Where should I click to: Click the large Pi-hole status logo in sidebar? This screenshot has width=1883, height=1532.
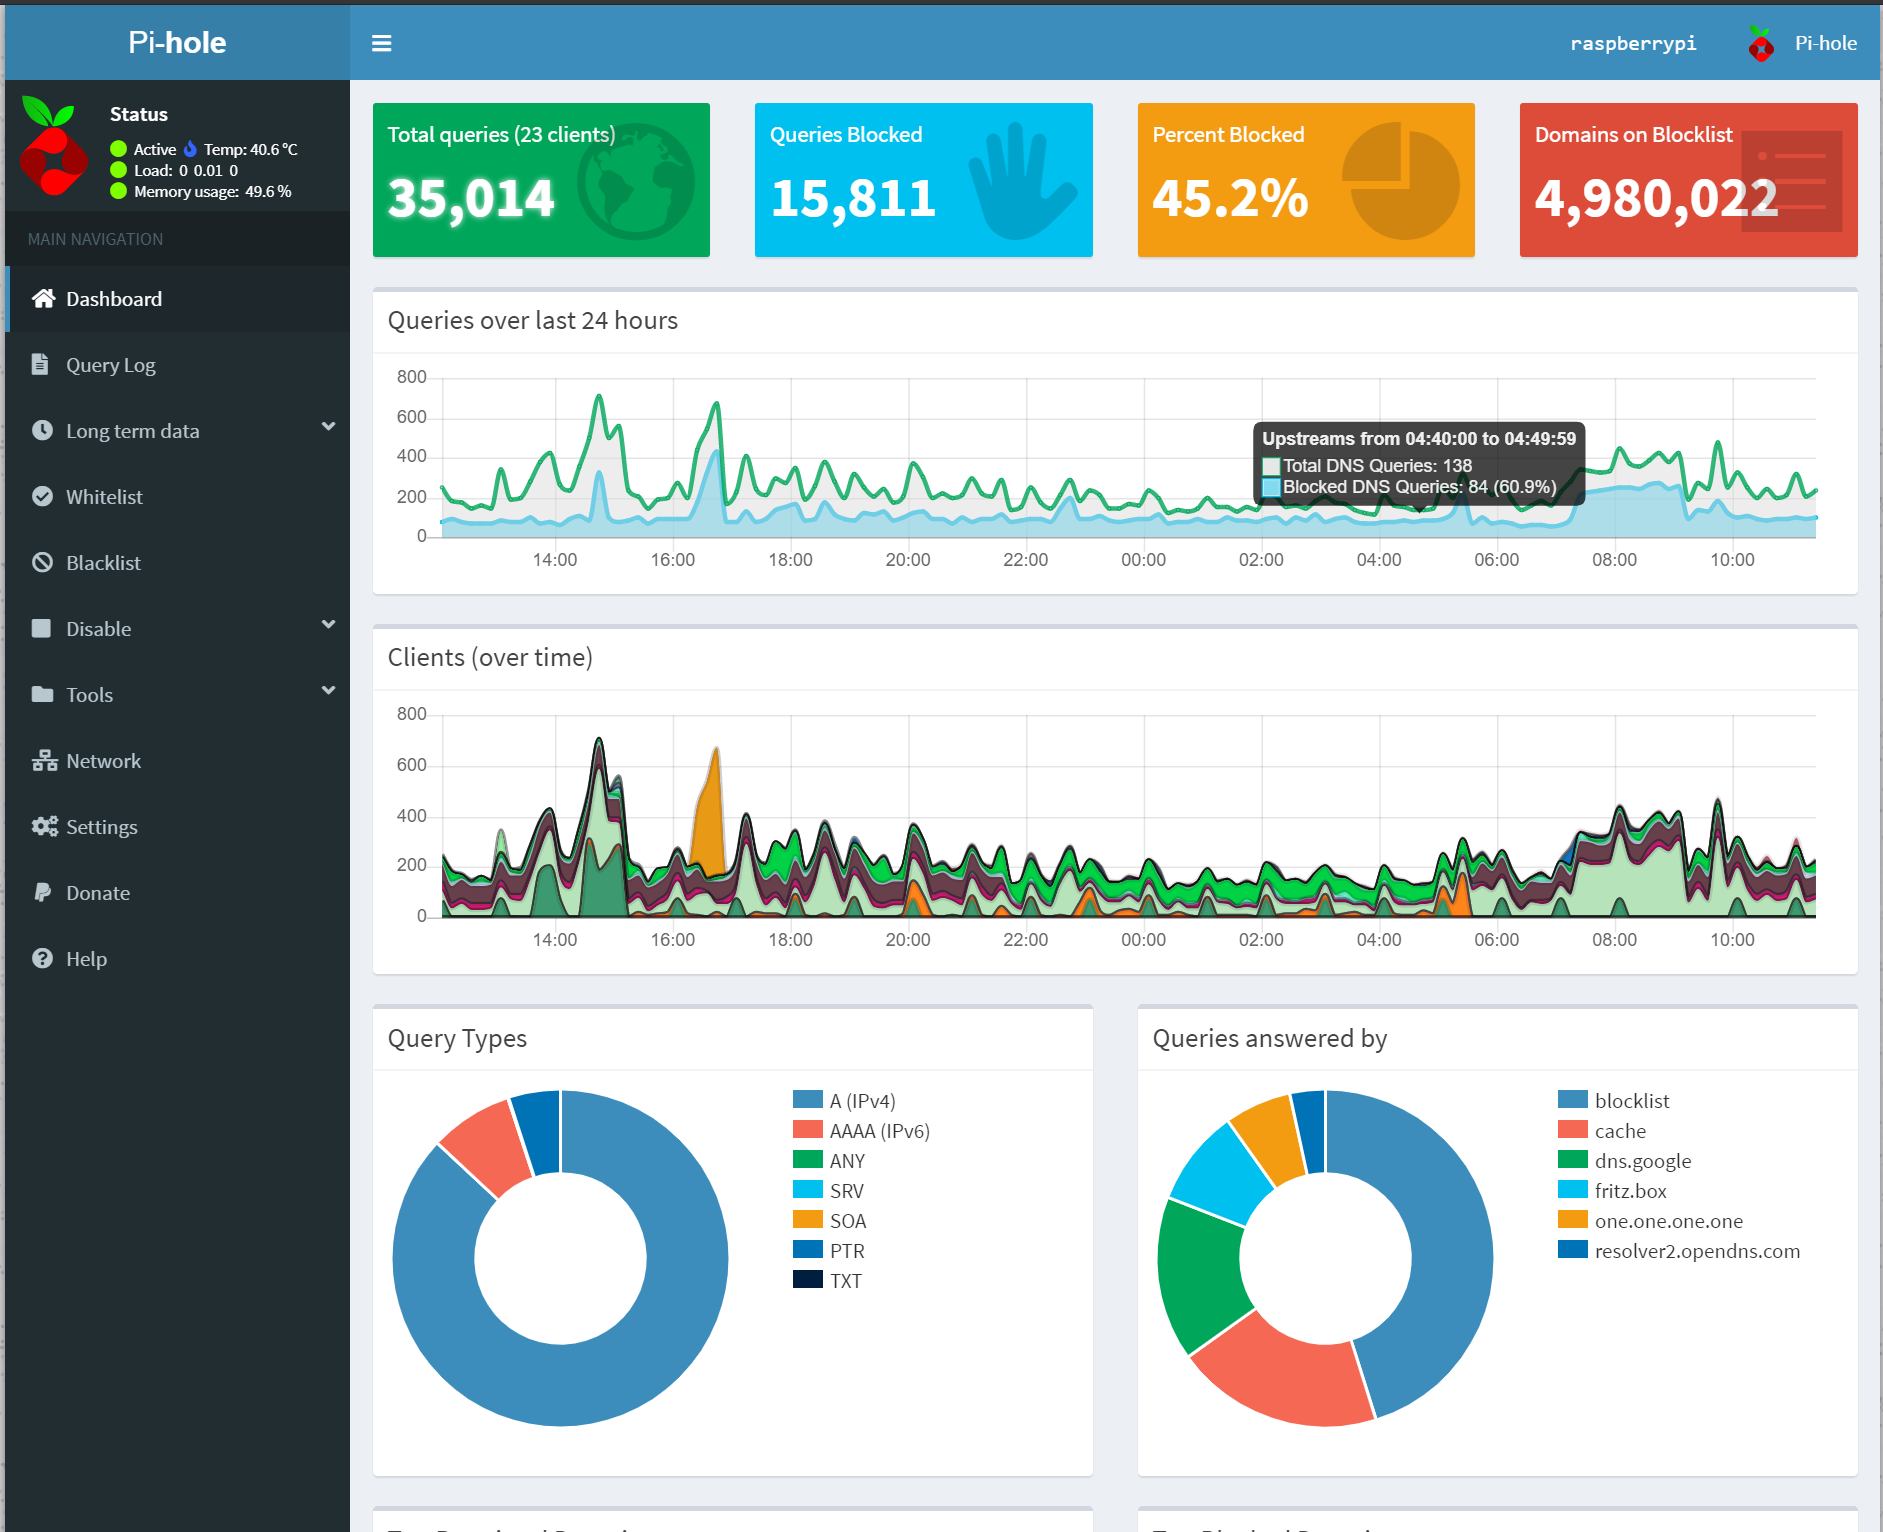[x=53, y=146]
